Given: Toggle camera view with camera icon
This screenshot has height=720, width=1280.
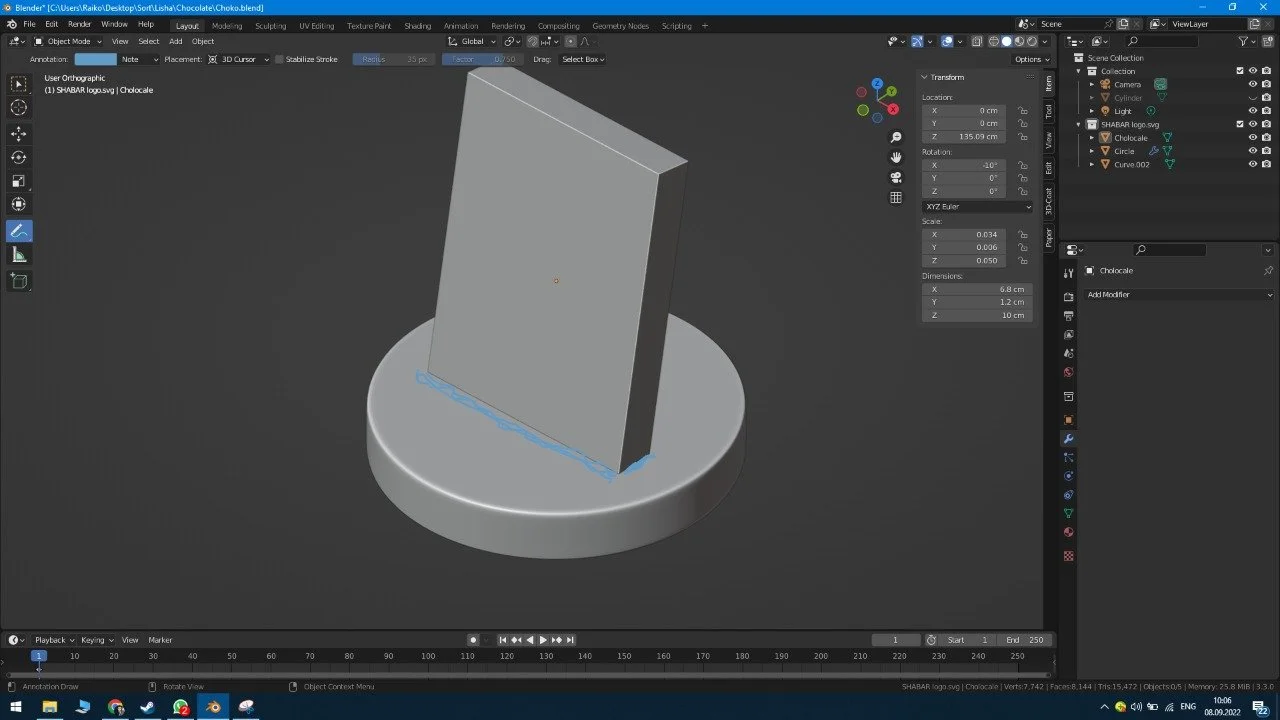Looking at the screenshot, I should [896, 177].
